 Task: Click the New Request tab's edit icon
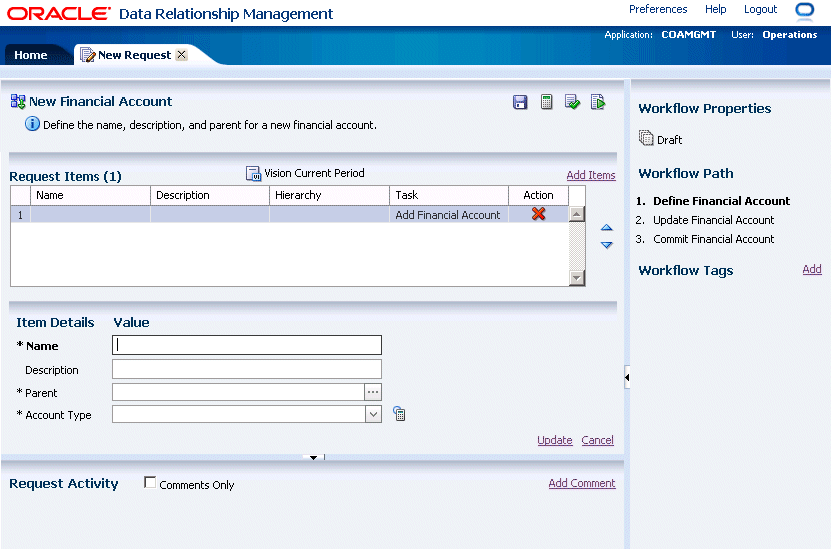pos(87,55)
